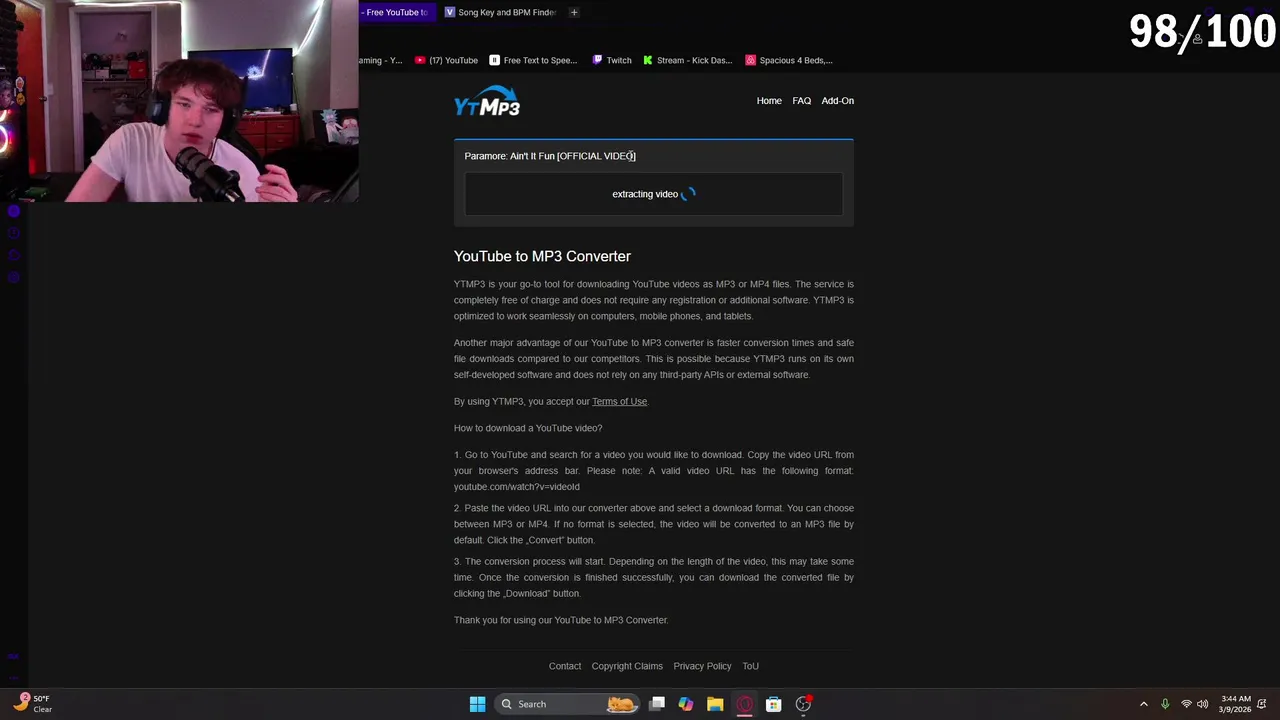Open the (17) YouTube bookmark
1280x720 pixels.
point(446,60)
